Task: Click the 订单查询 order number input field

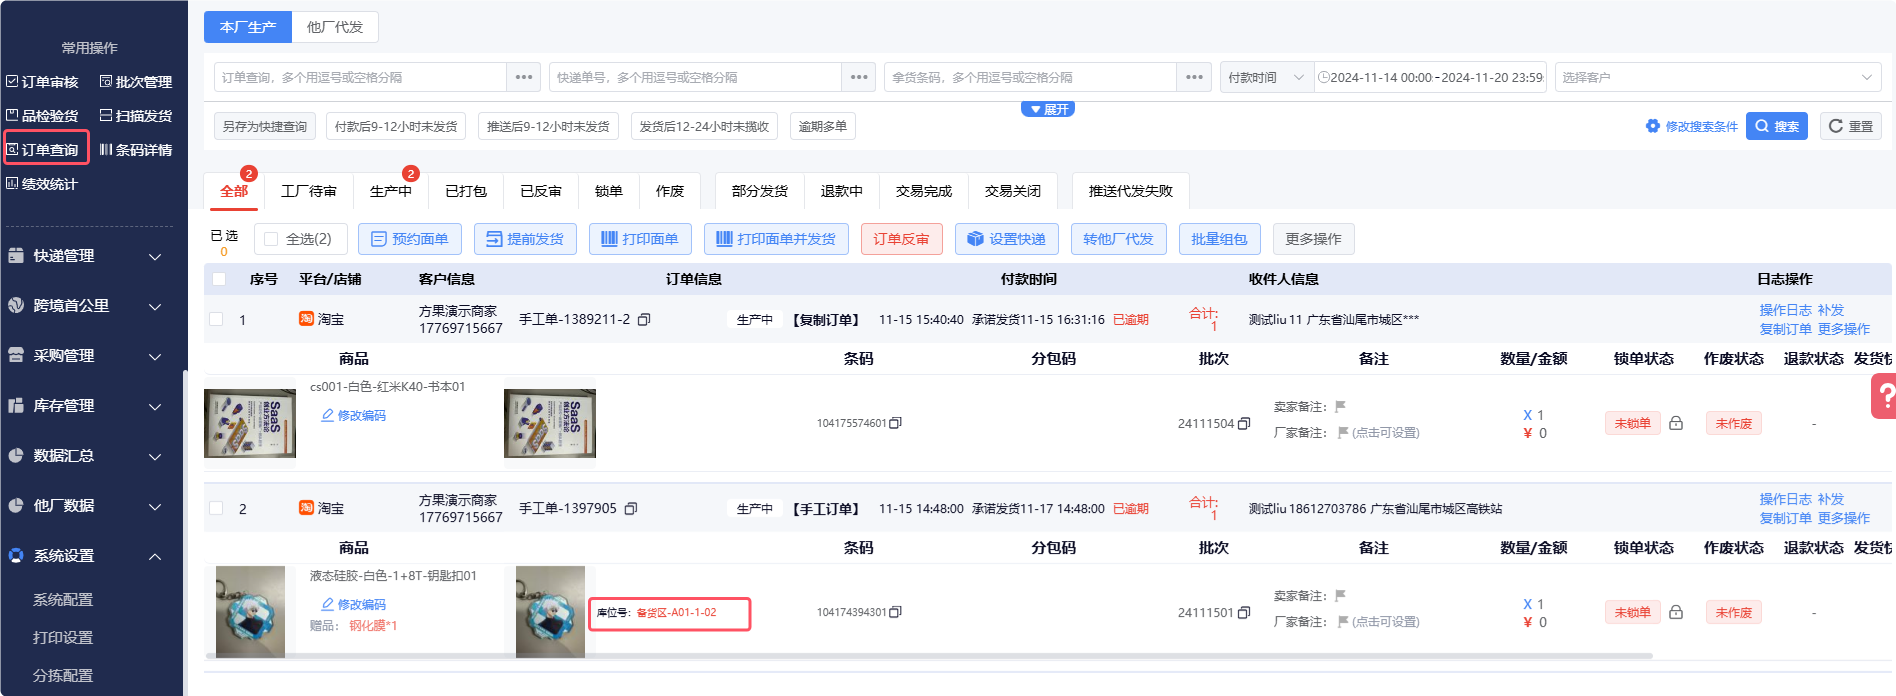Action: point(360,77)
